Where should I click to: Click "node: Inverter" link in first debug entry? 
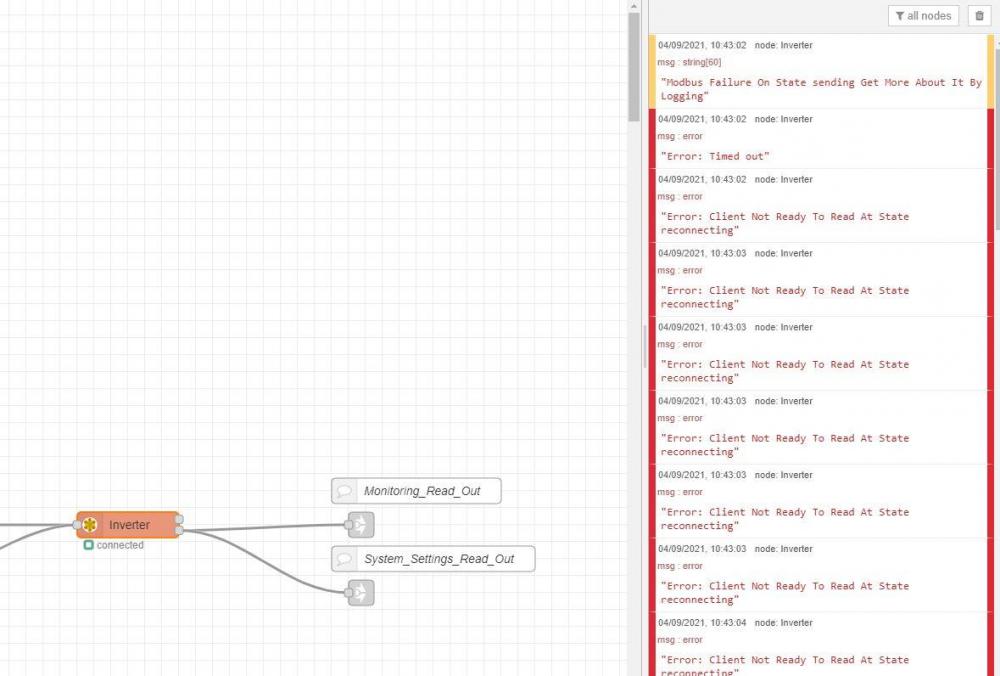(784, 45)
